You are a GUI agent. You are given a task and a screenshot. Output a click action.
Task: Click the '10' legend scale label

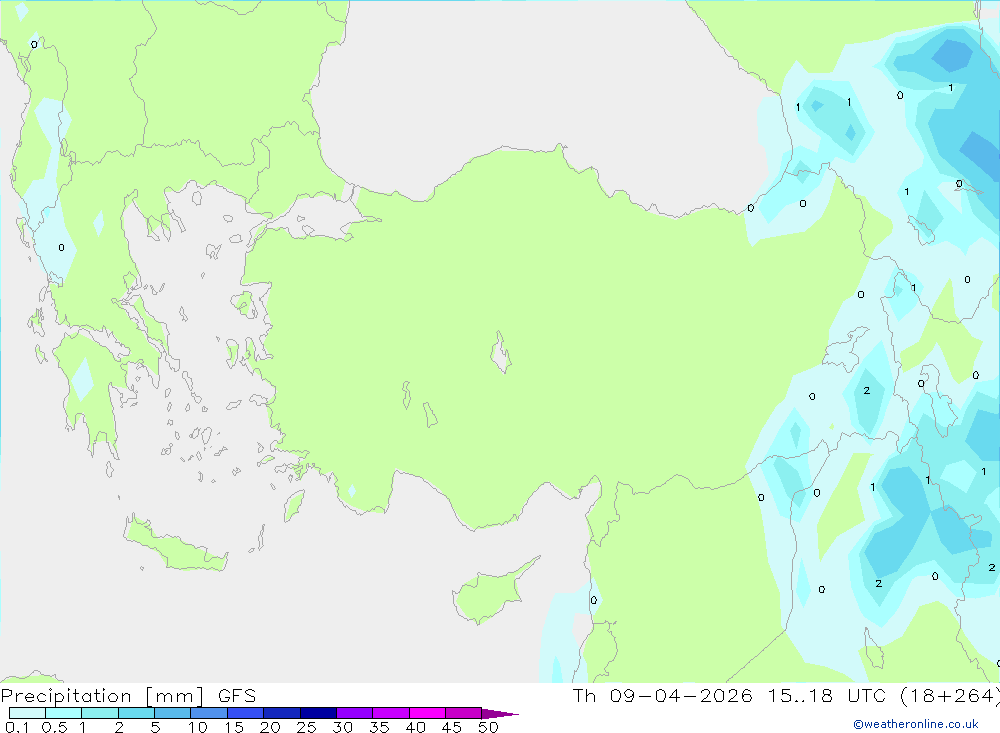pos(198,727)
